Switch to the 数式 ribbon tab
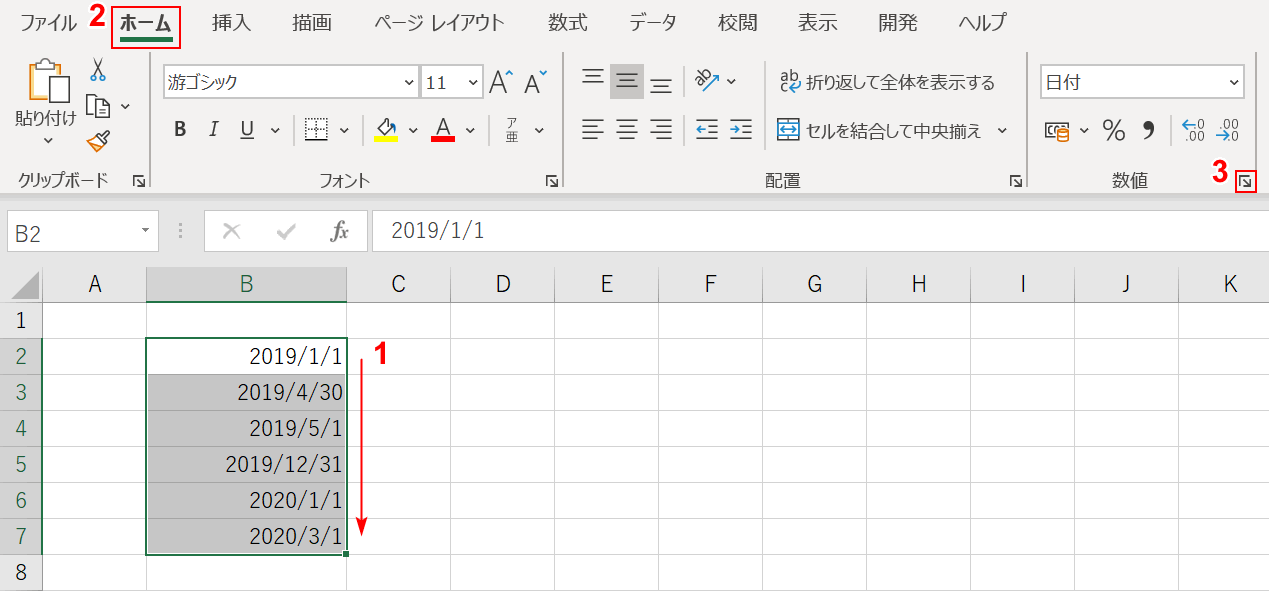 (567, 22)
